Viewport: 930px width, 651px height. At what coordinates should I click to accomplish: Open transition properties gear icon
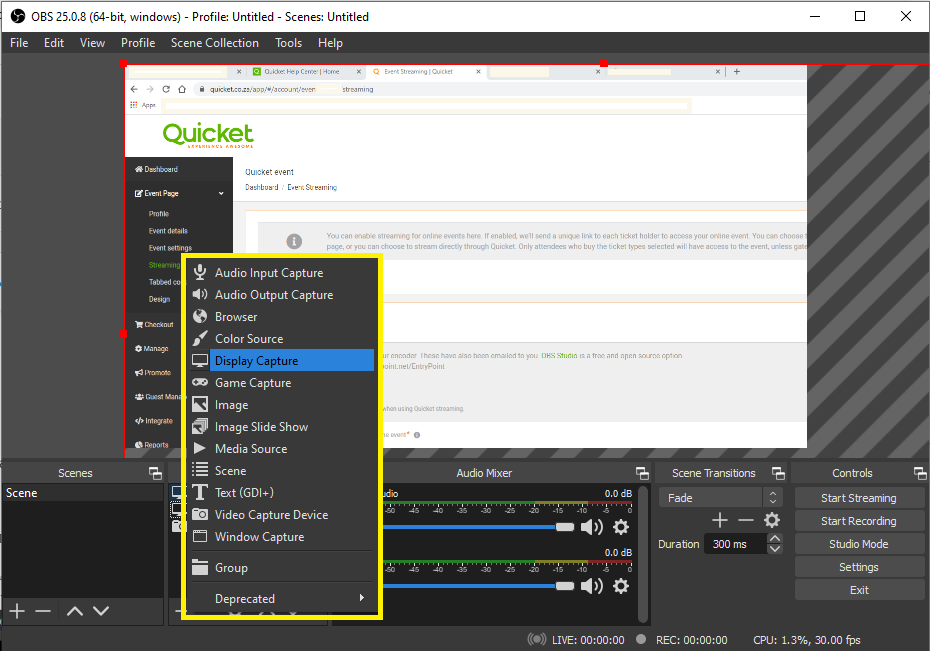(772, 521)
